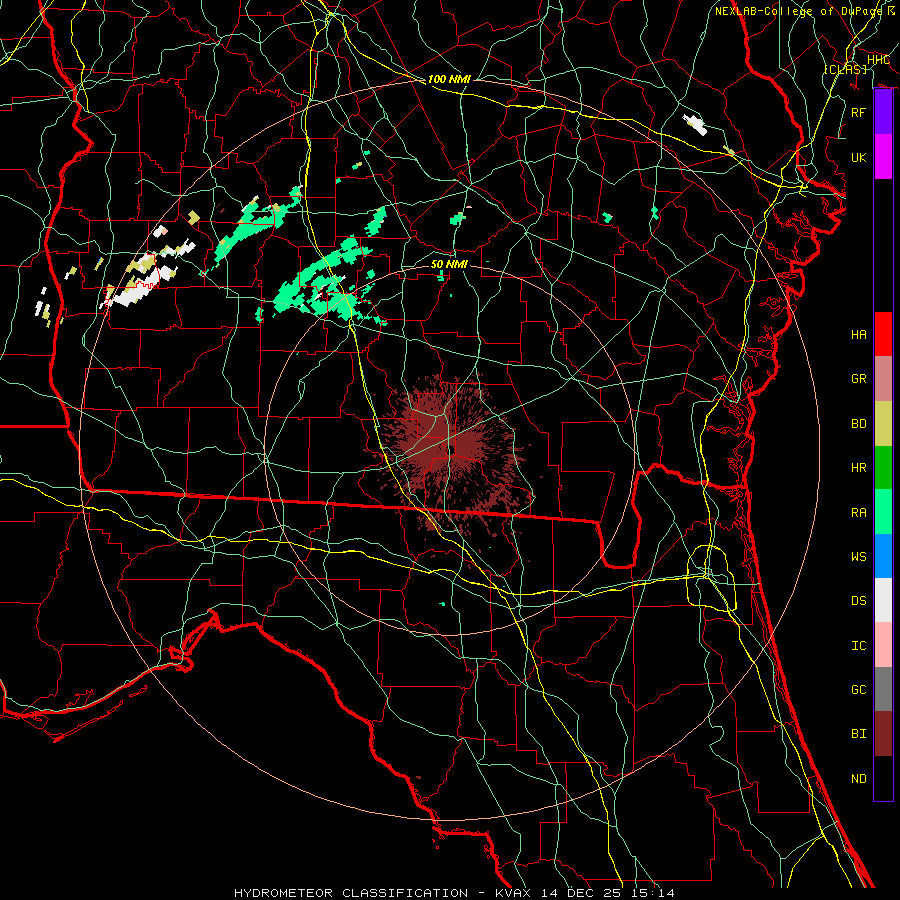Click the UK legend label
This screenshot has height=900, width=900.
(x=859, y=157)
